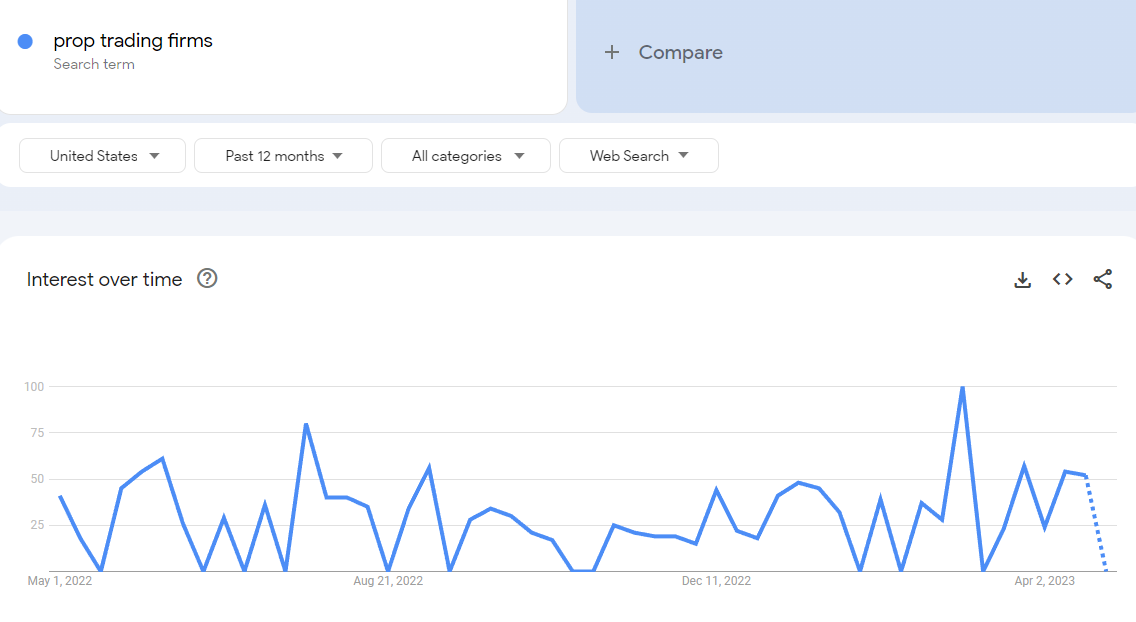Open the United States region dropdown
The image size is (1136, 622).
pyautogui.click(x=102, y=156)
